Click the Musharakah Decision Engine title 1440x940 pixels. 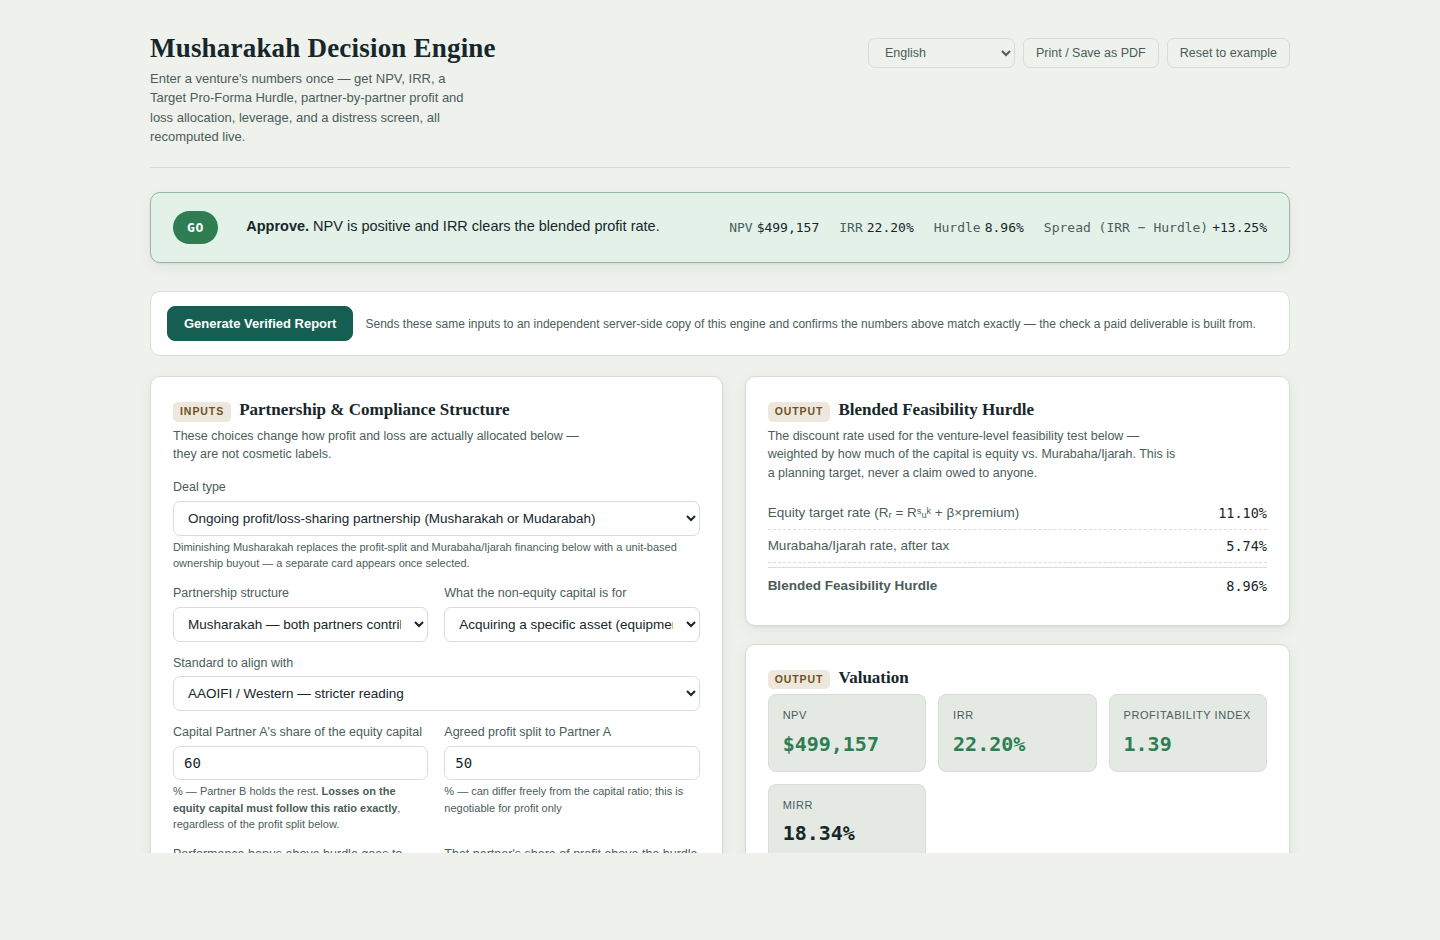(323, 48)
